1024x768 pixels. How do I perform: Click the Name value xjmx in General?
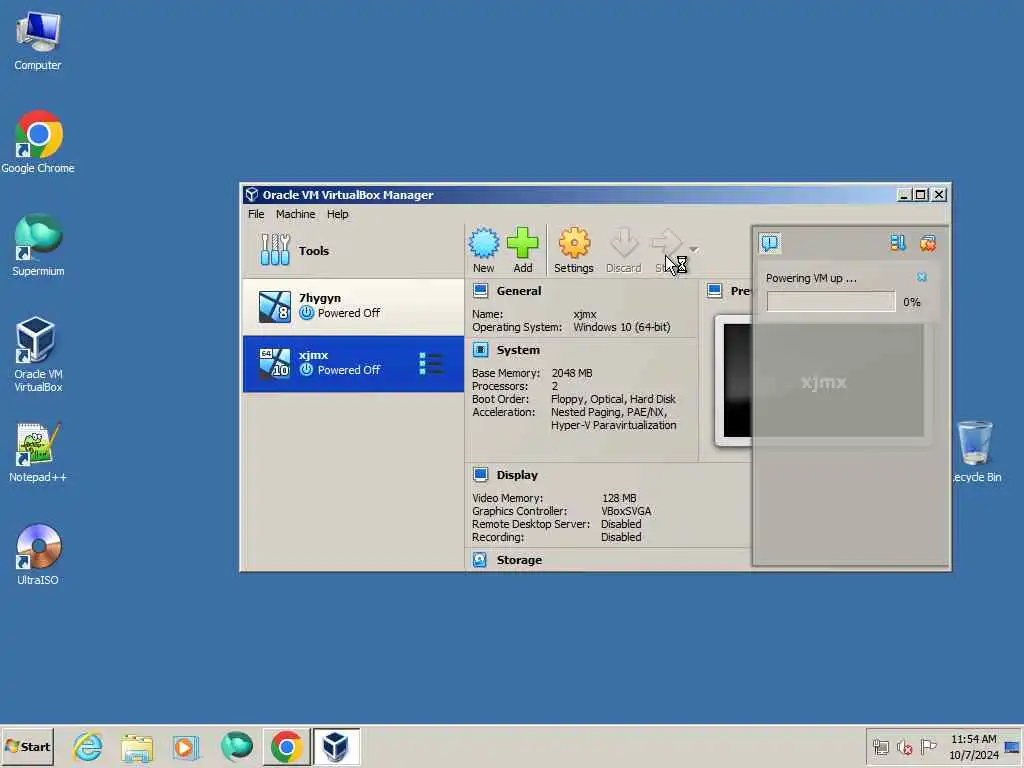(x=584, y=314)
